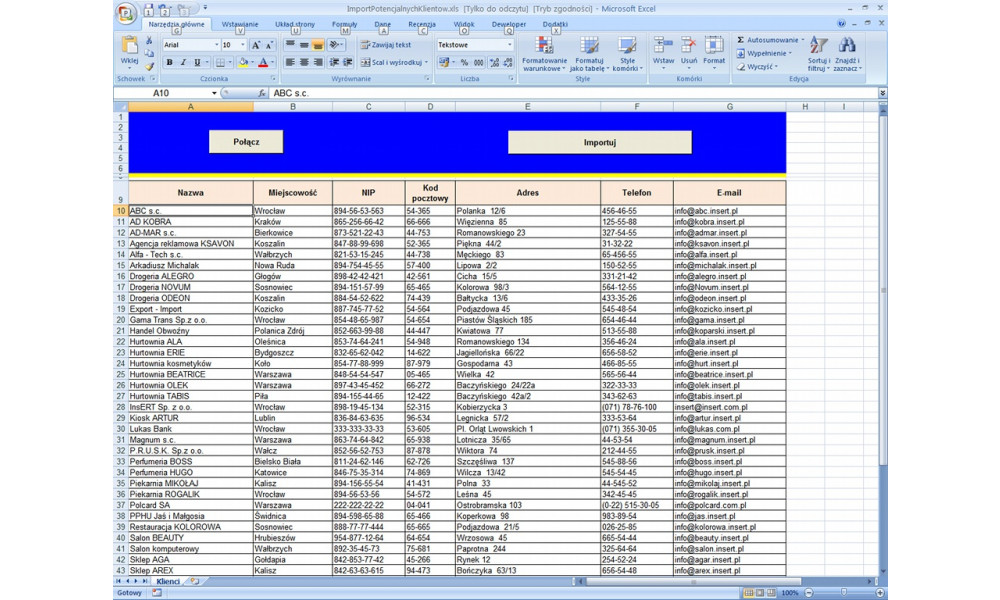
Task: Decrease font size with small A icon
Action: pos(268,45)
